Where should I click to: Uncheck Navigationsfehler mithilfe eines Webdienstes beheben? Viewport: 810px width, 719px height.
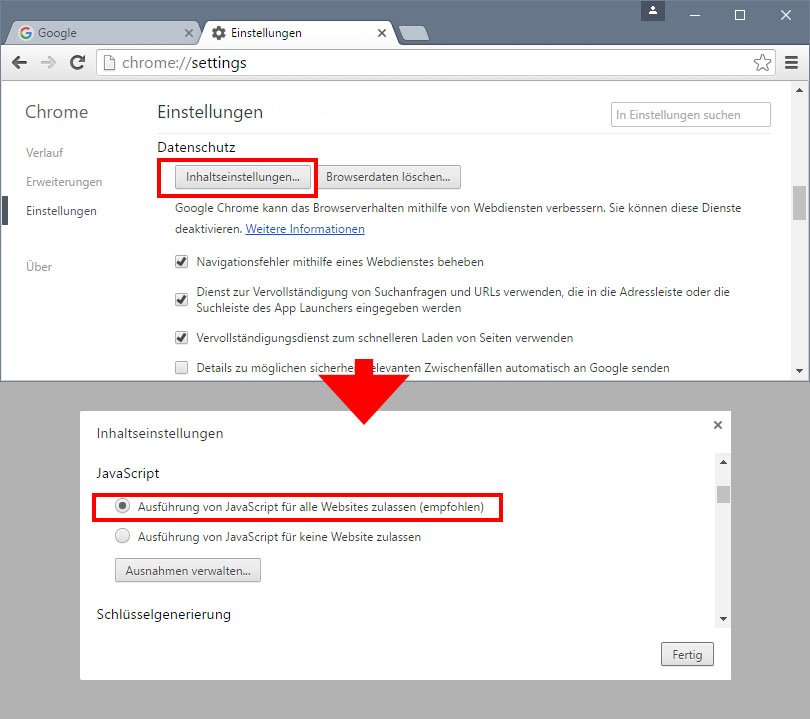182,262
